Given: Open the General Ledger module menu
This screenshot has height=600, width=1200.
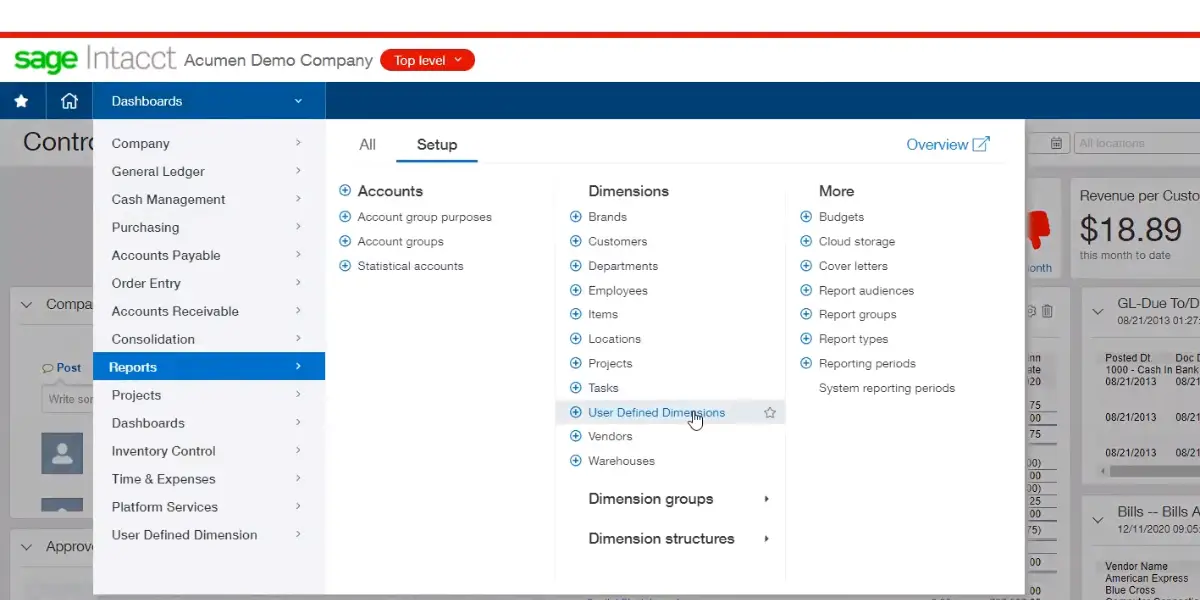Looking at the screenshot, I should (x=209, y=171).
